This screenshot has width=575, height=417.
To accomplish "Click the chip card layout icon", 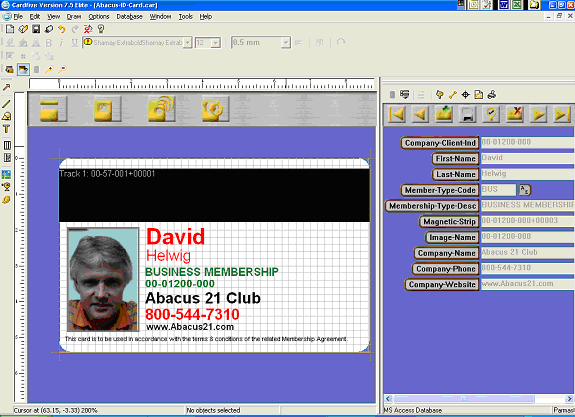I will tap(107, 109).
